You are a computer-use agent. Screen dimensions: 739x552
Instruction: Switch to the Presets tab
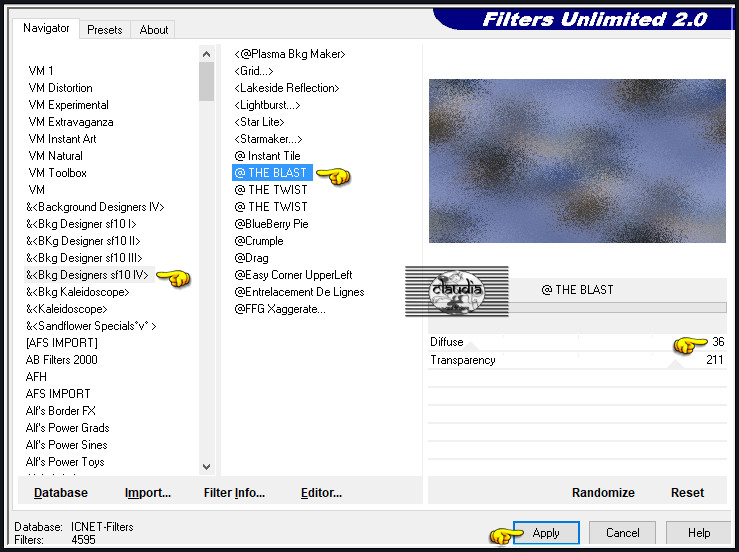[x=105, y=30]
